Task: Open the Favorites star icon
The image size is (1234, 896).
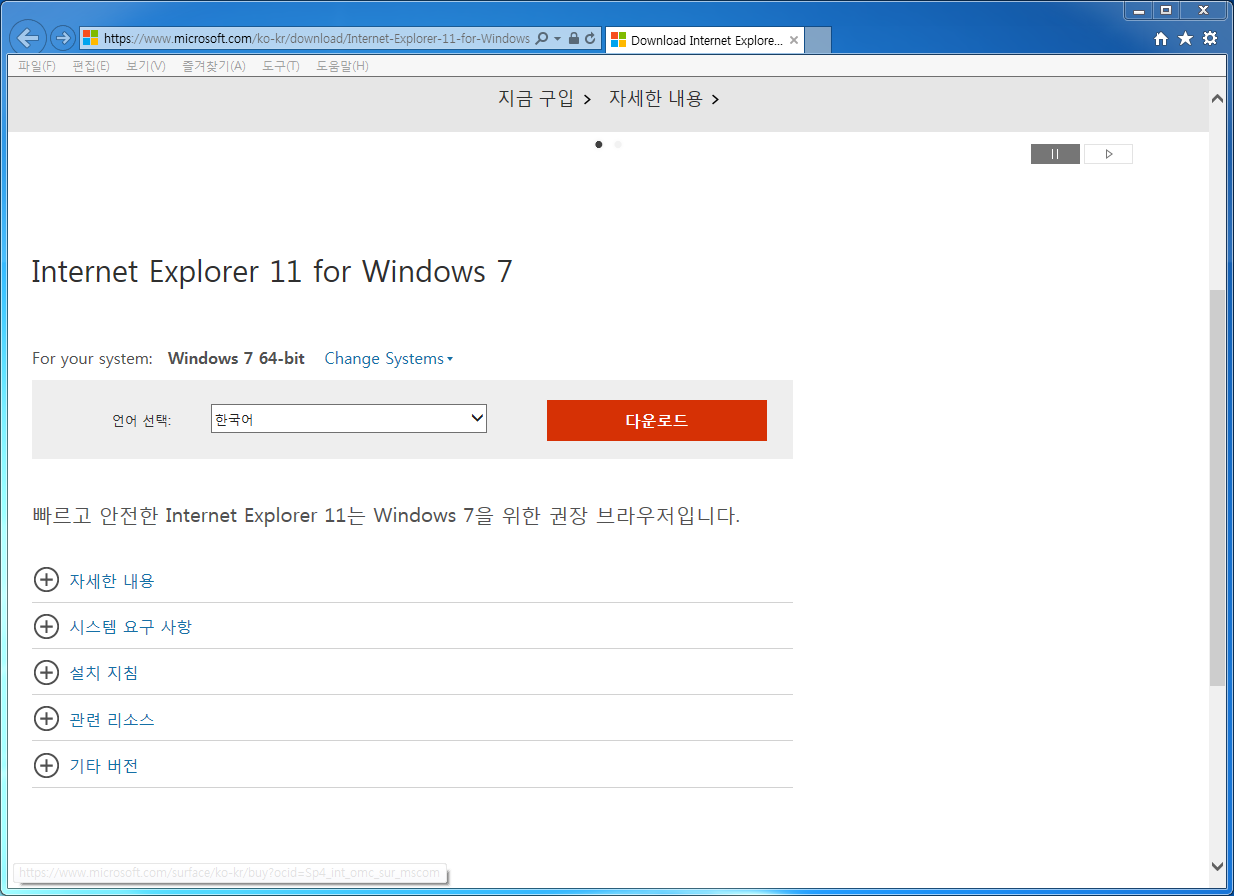Action: [1185, 39]
